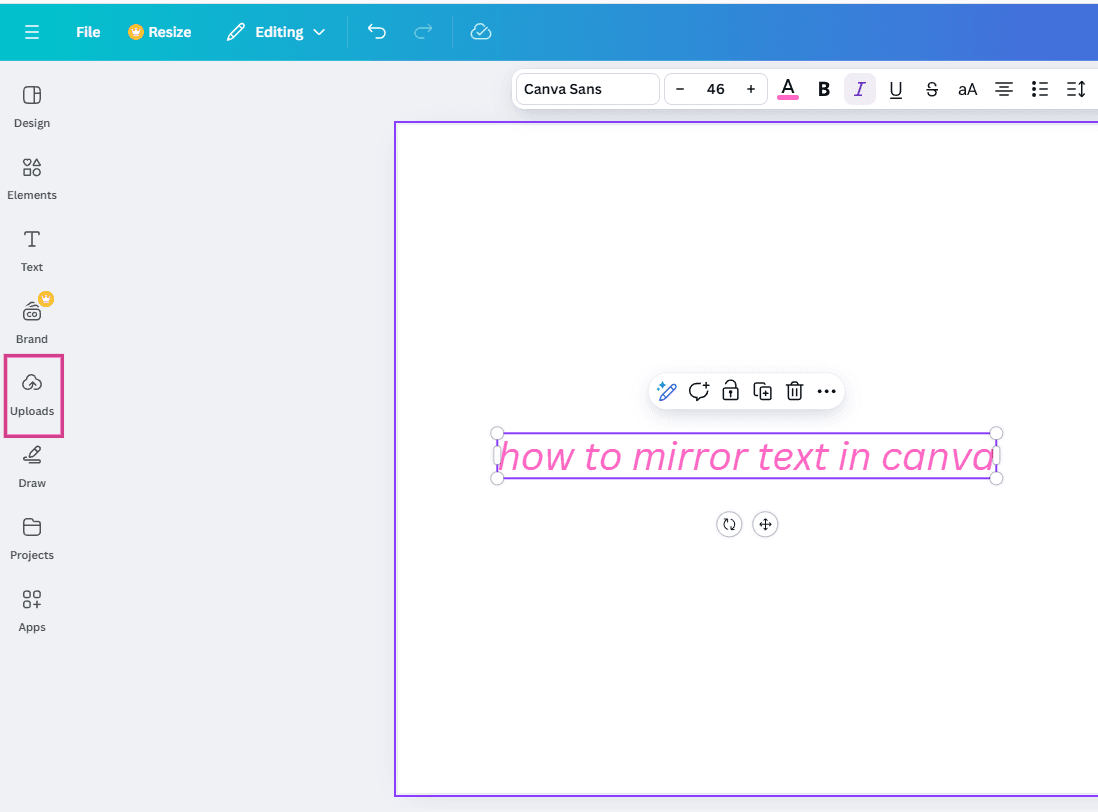Screen dimensions: 1098x812
Task: Toggle bold formatting
Action: click(824, 90)
